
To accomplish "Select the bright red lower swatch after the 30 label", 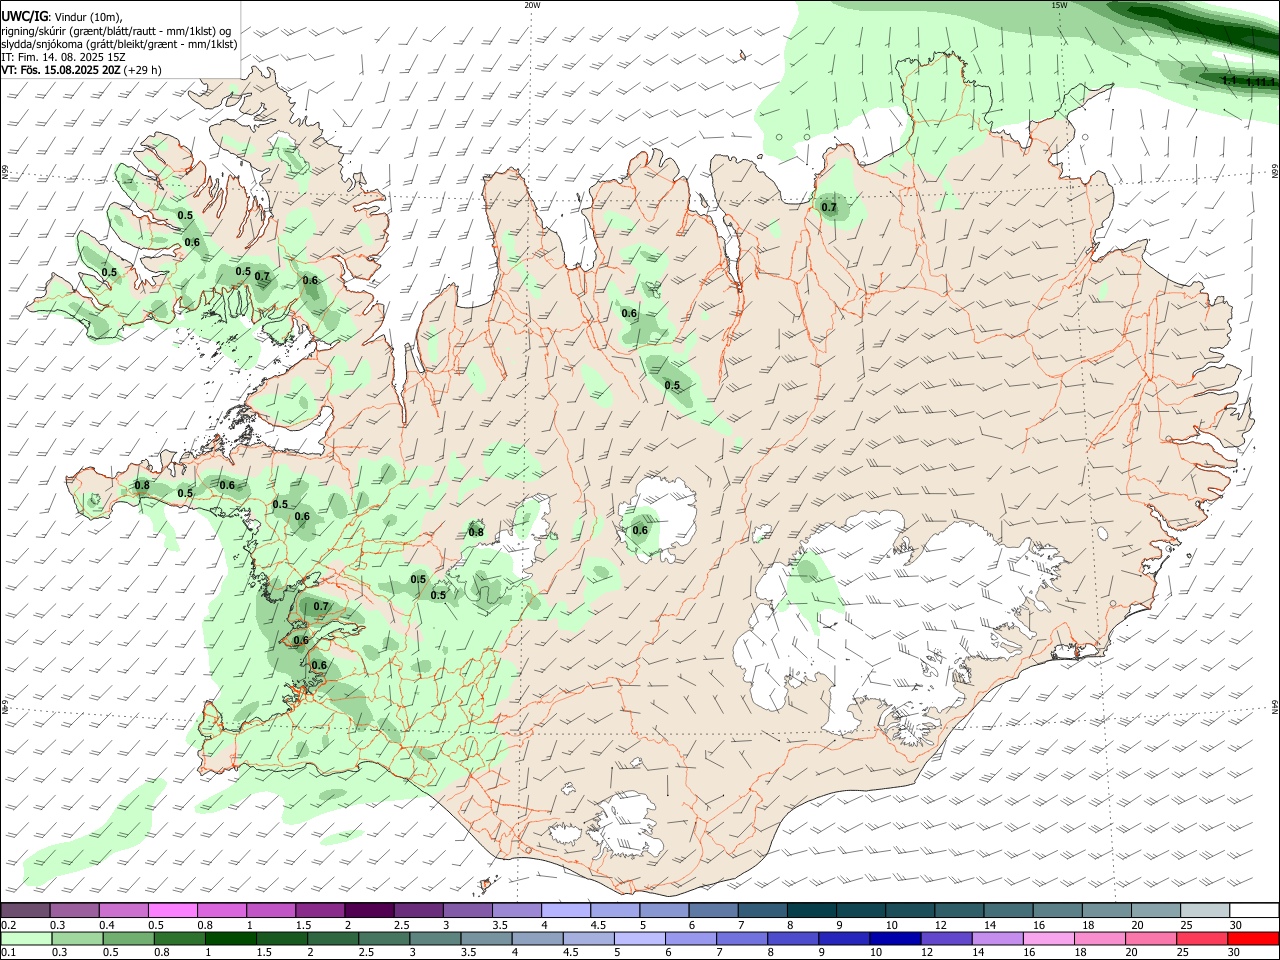I will tap(1252, 939).
